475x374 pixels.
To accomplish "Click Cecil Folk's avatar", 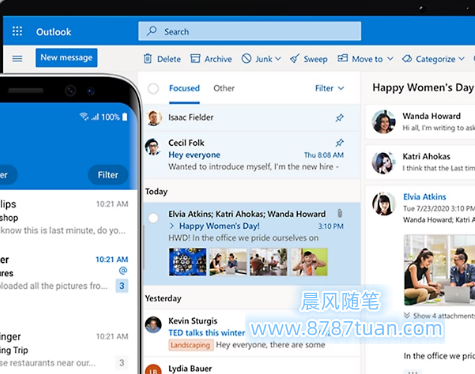I will (x=153, y=146).
